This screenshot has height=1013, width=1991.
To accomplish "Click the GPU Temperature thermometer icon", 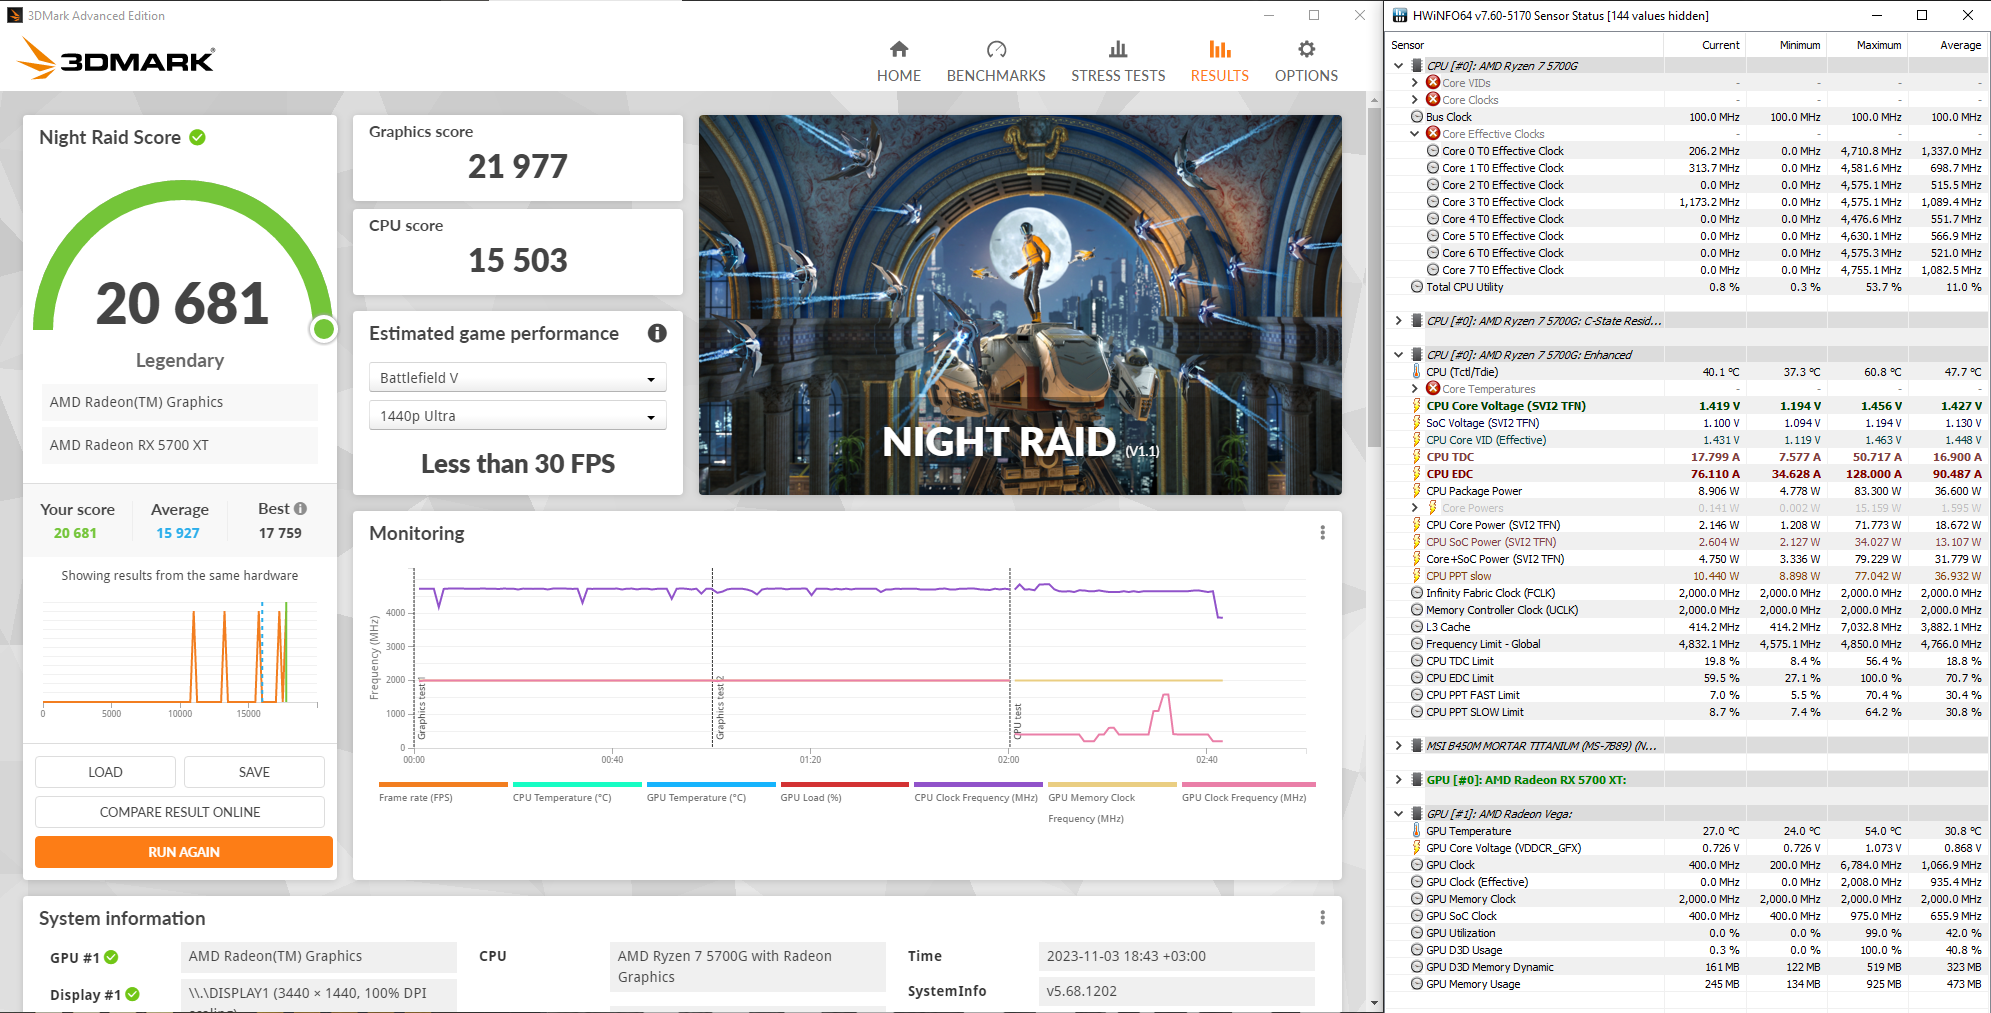I will pyautogui.click(x=1417, y=831).
